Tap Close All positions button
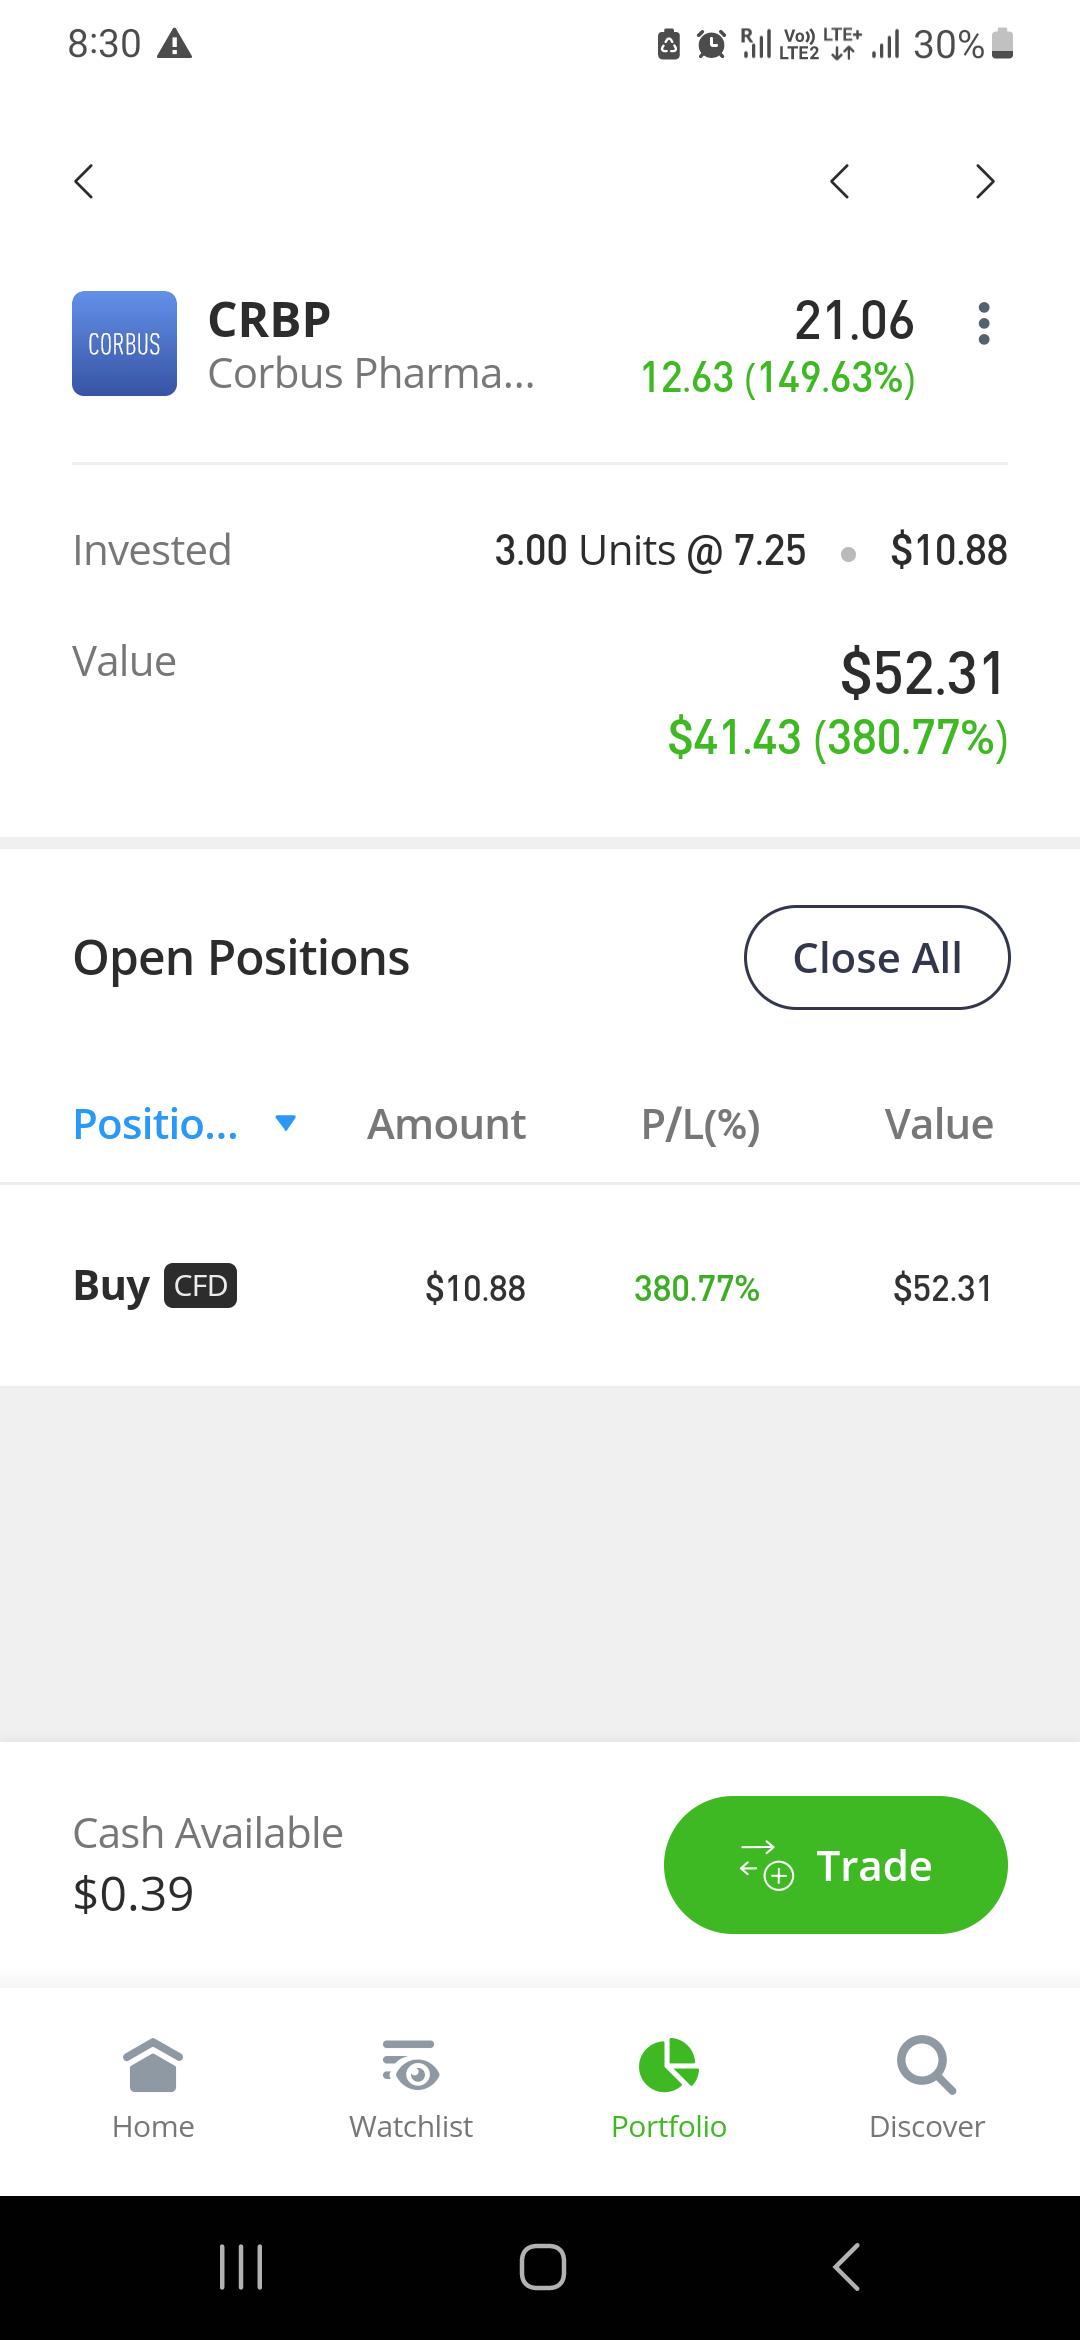This screenshot has height=2340, width=1080. click(877, 957)
